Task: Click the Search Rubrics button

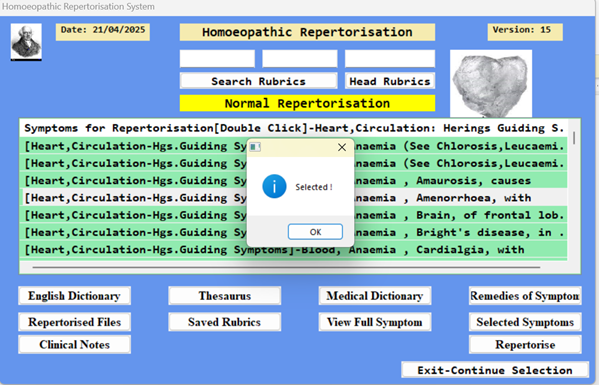Action: [259, 81]
